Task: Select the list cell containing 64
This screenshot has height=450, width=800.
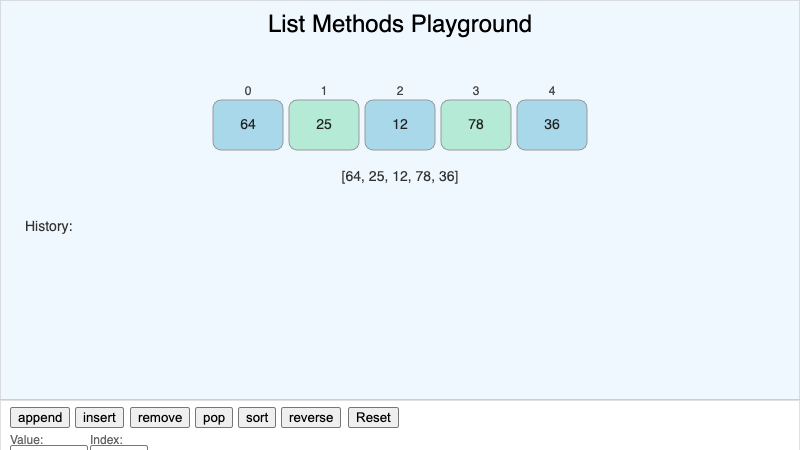Action: (x=248, y=125)
